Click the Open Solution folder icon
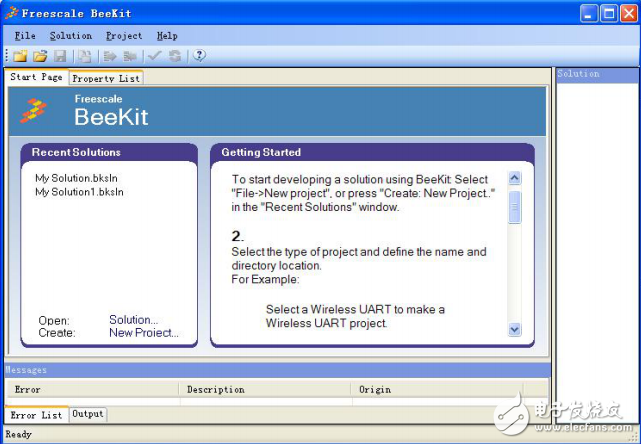Viewport: 641px width, 444px height. point(40,56)
